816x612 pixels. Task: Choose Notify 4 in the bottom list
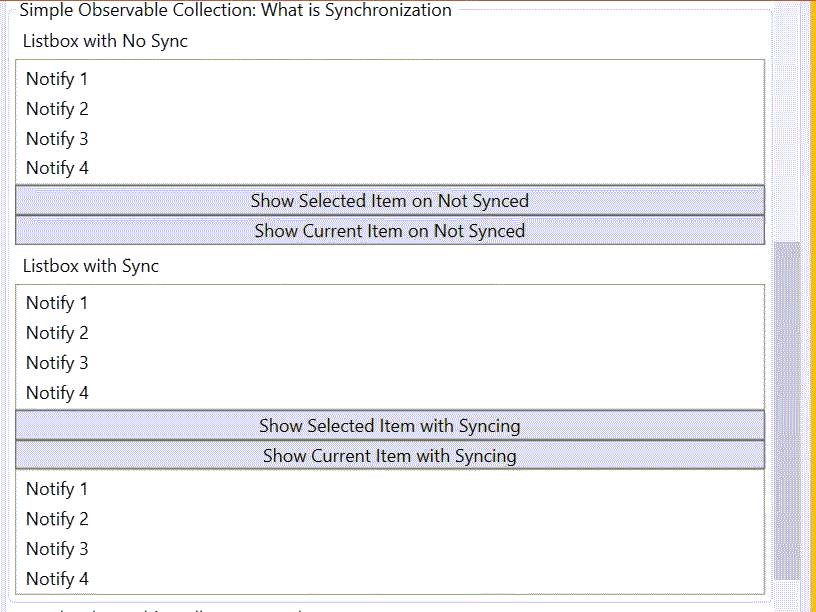click(390, 579)
